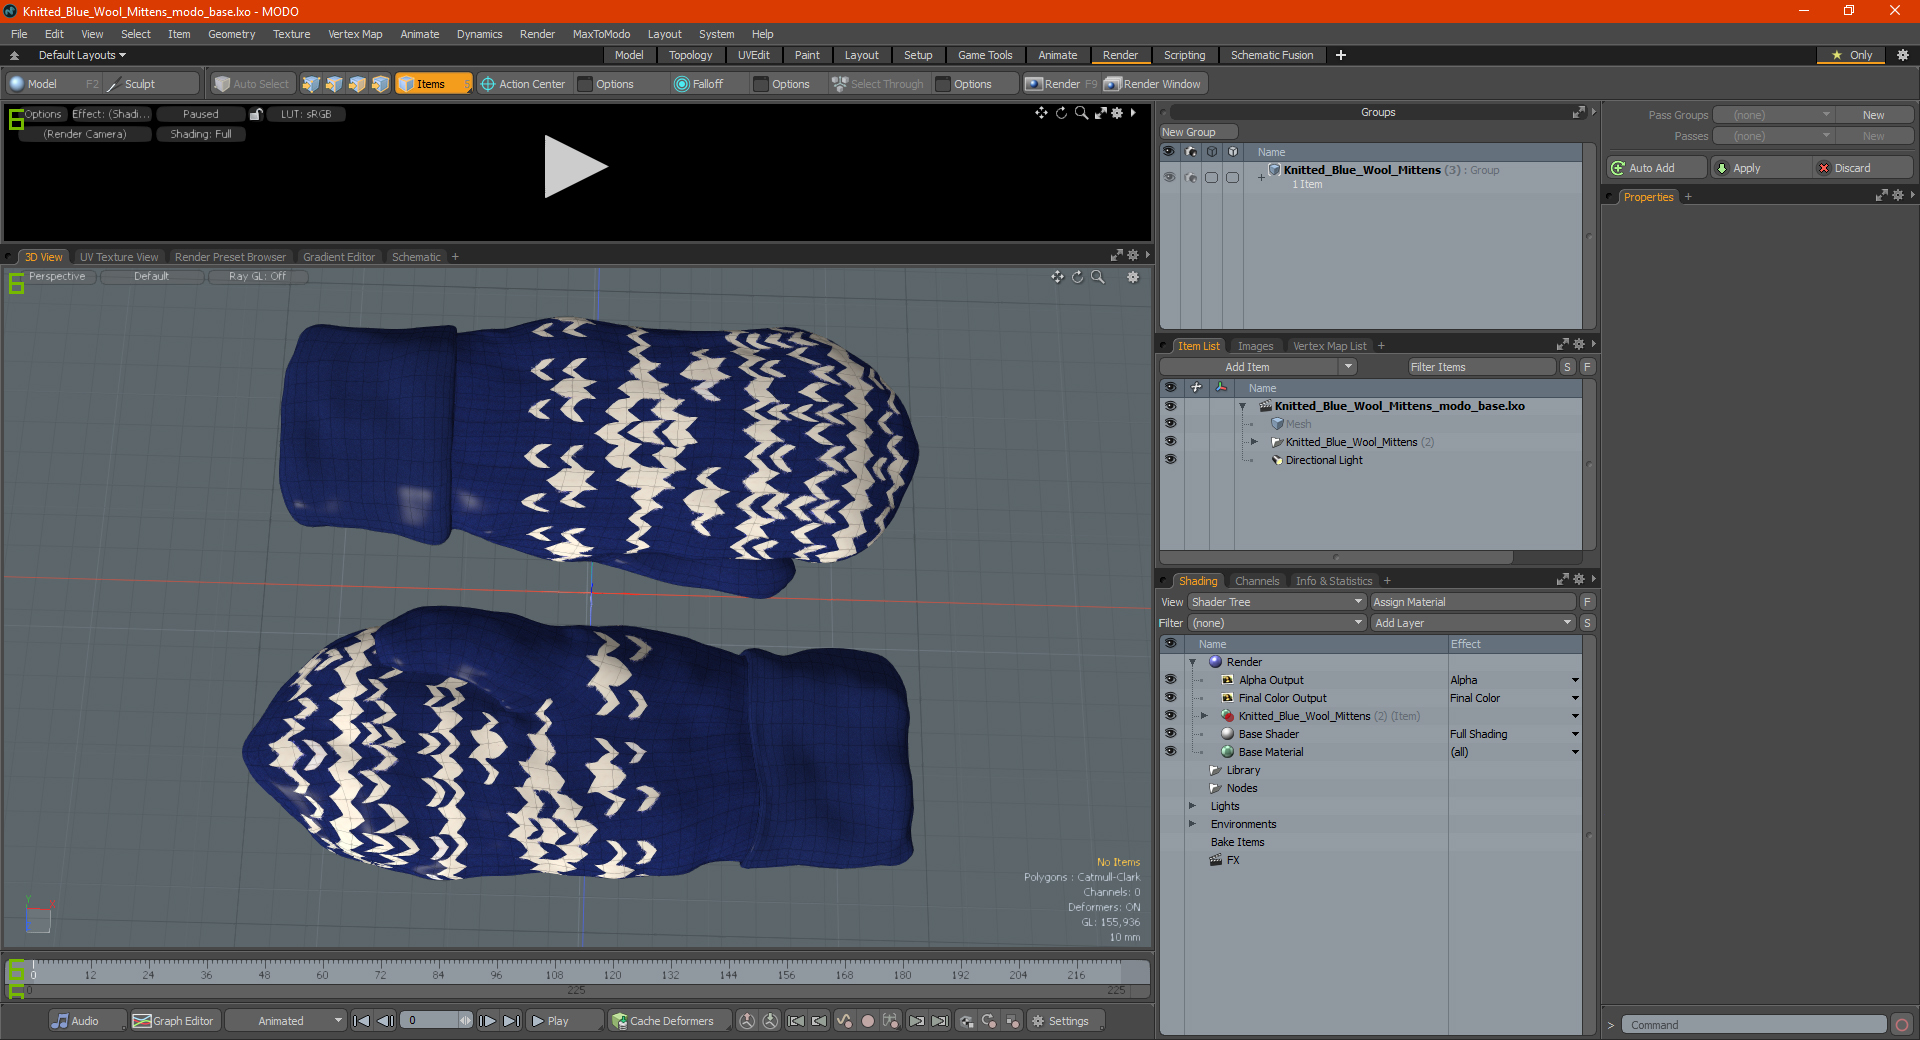
Task: Click zoom magnifier in 3D viewport
Action: click(1098, 277)
